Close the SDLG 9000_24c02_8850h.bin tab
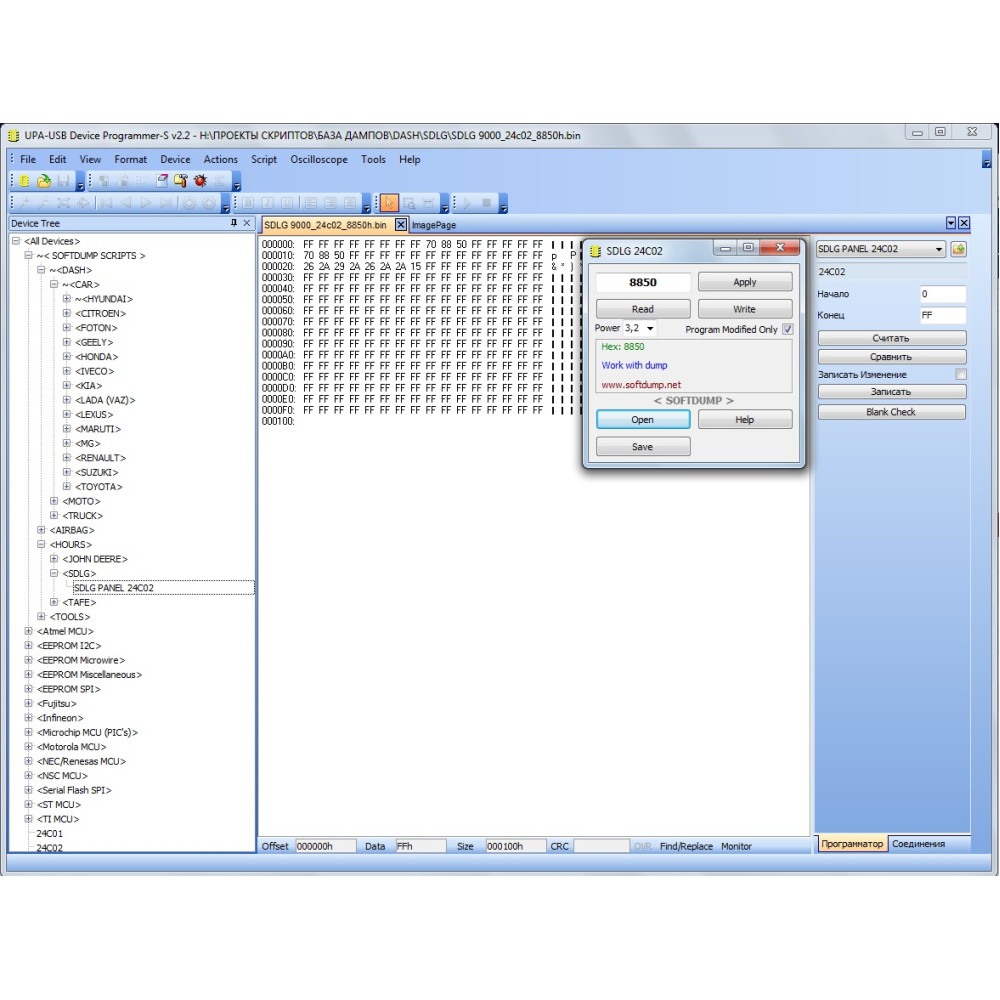Screen dimensions: 1000x1000 pos(401,224)
